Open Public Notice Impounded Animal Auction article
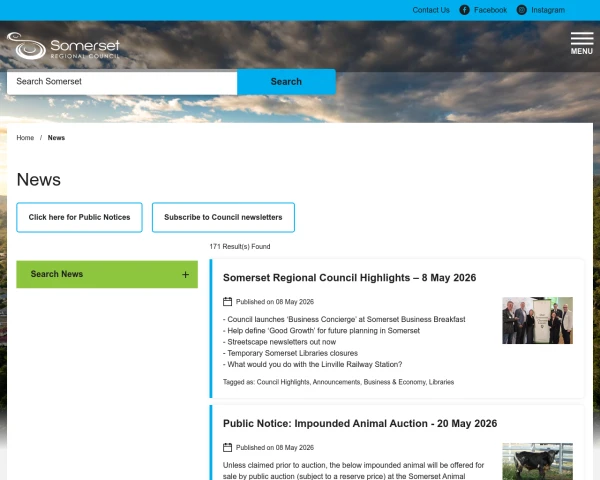 coord(360,423)
